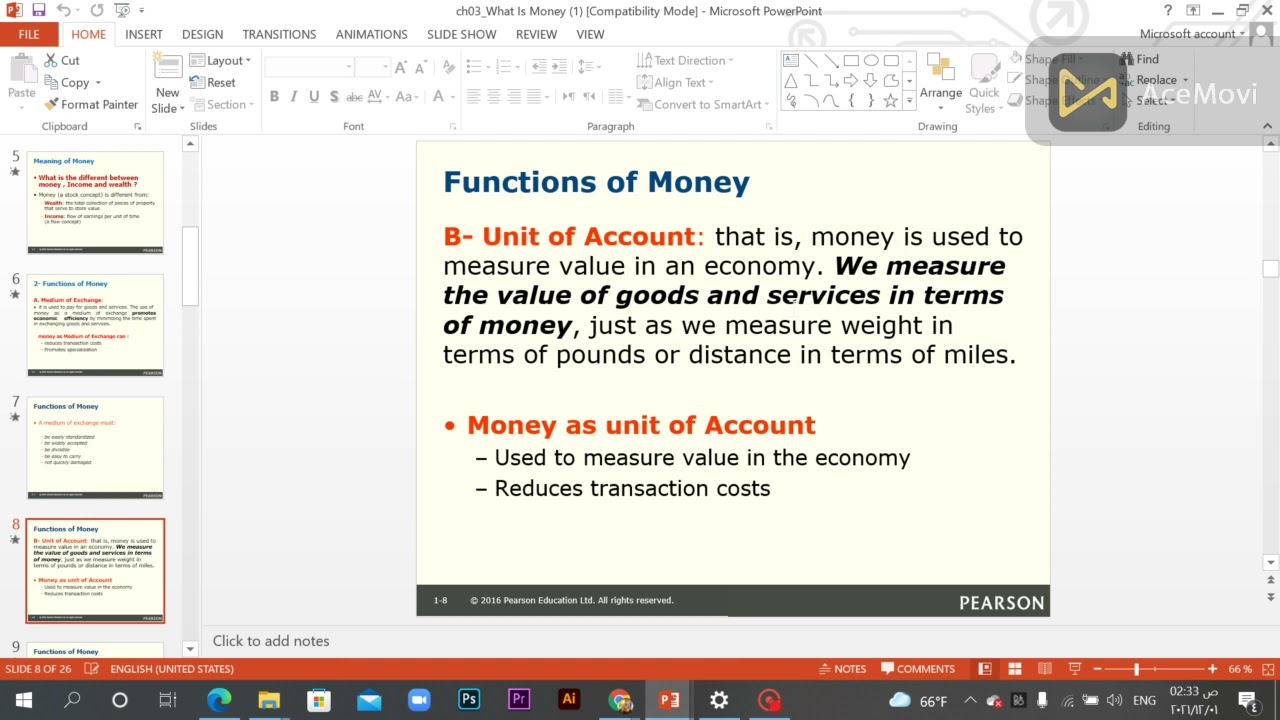1280x720 pixels.
Task: Click the 66 % zoom level
Action: pos(1240,669)
